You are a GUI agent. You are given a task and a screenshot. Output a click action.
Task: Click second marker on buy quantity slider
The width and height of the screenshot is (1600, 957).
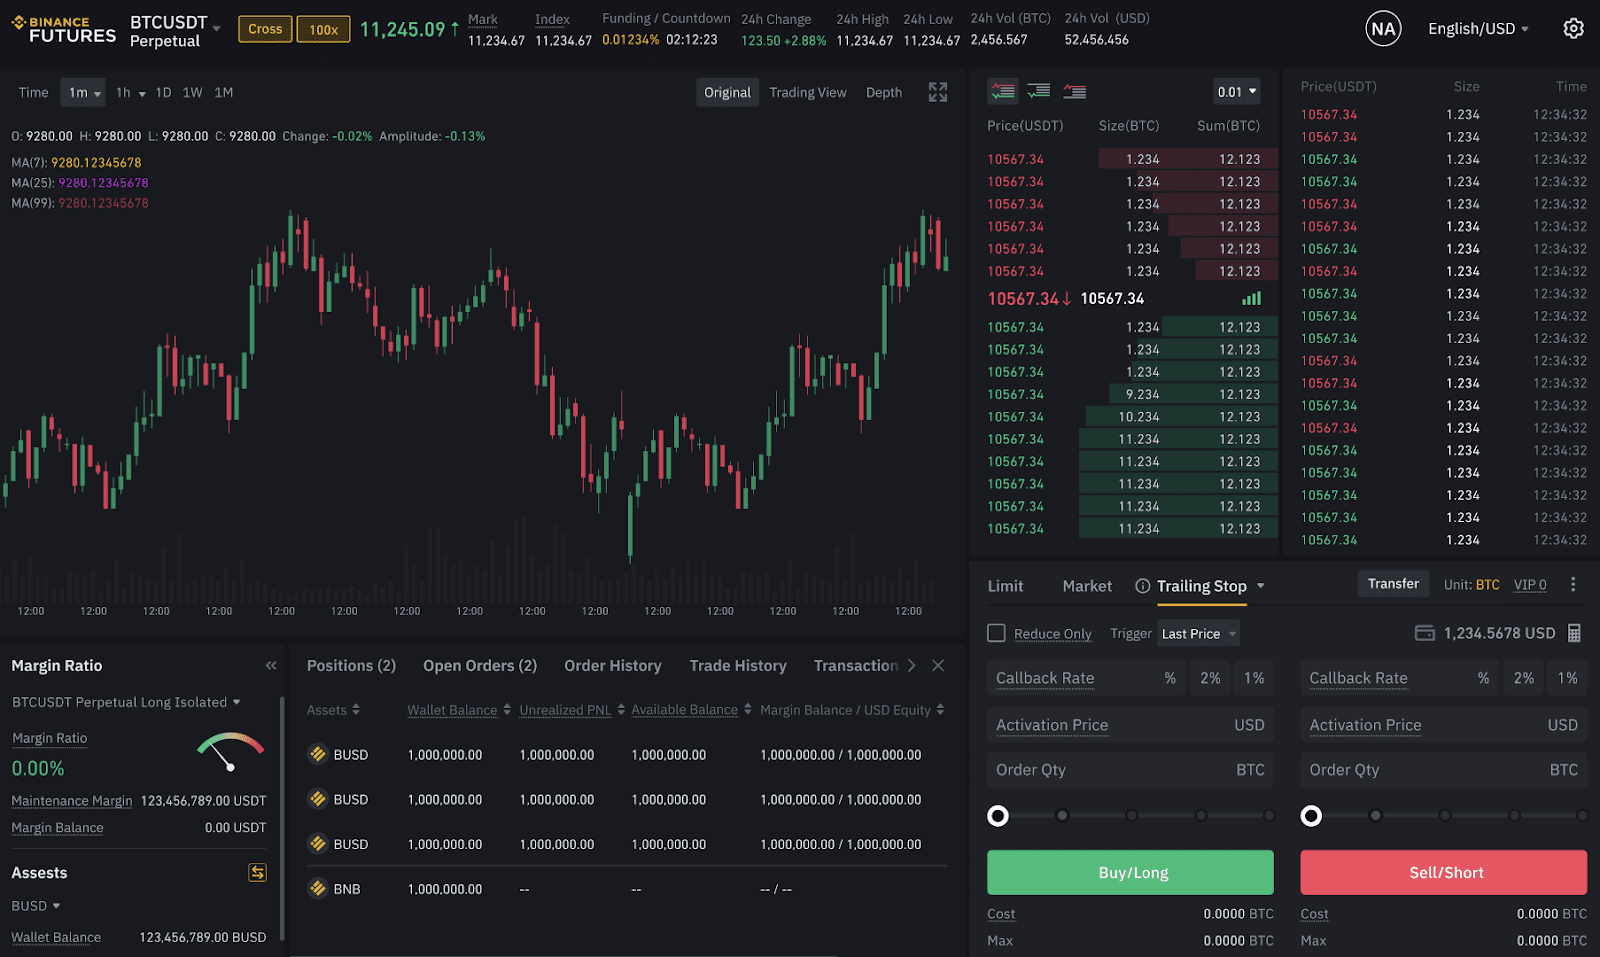(x=1062, y=816)
